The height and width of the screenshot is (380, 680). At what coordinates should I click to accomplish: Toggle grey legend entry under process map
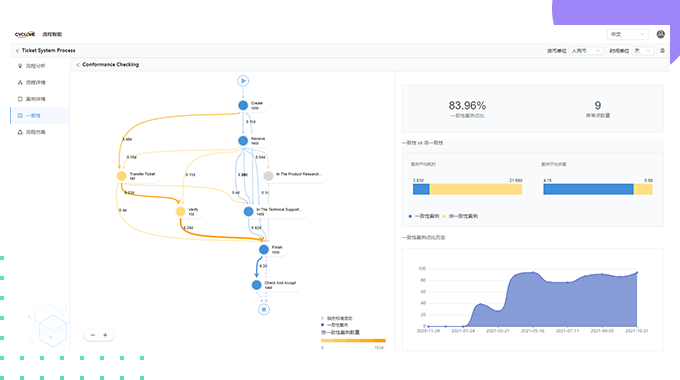337,318
